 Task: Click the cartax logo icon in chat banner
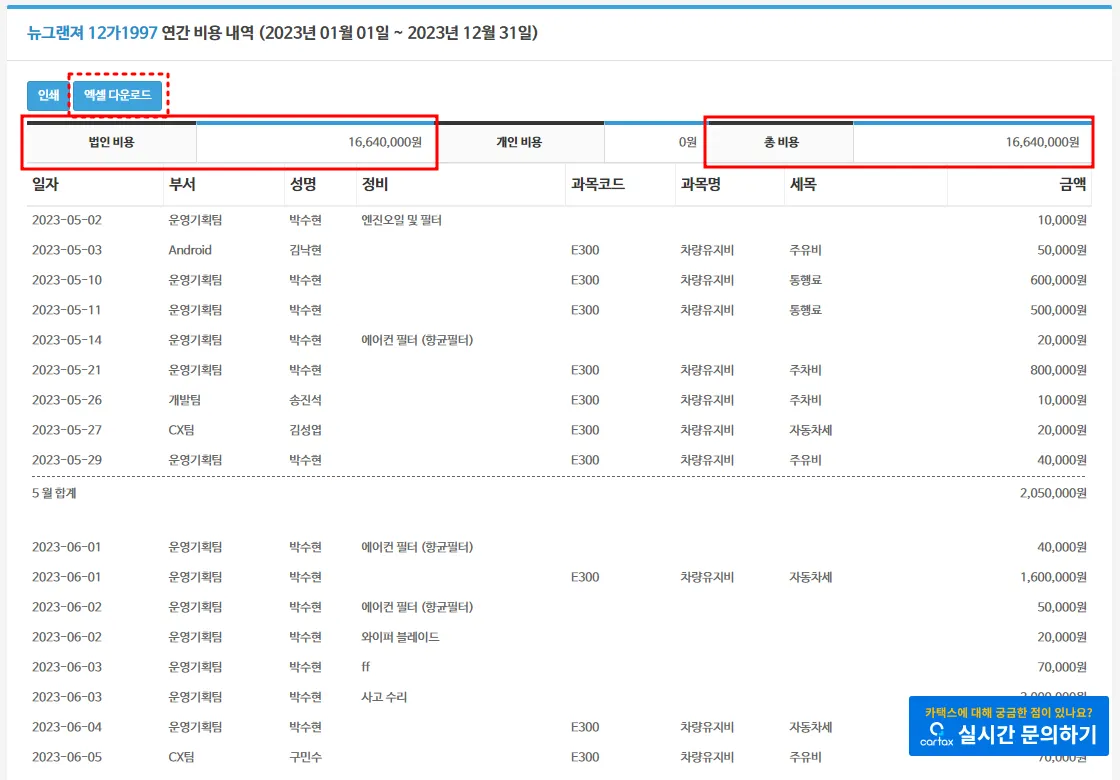(x=936, y=734)
